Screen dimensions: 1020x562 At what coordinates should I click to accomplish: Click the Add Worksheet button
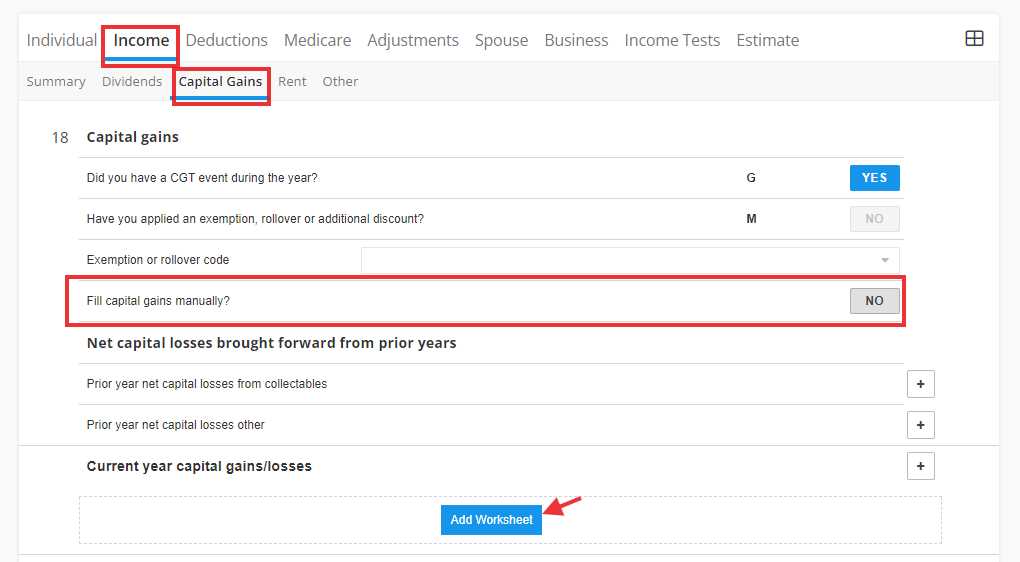click(x=491, y=520)
